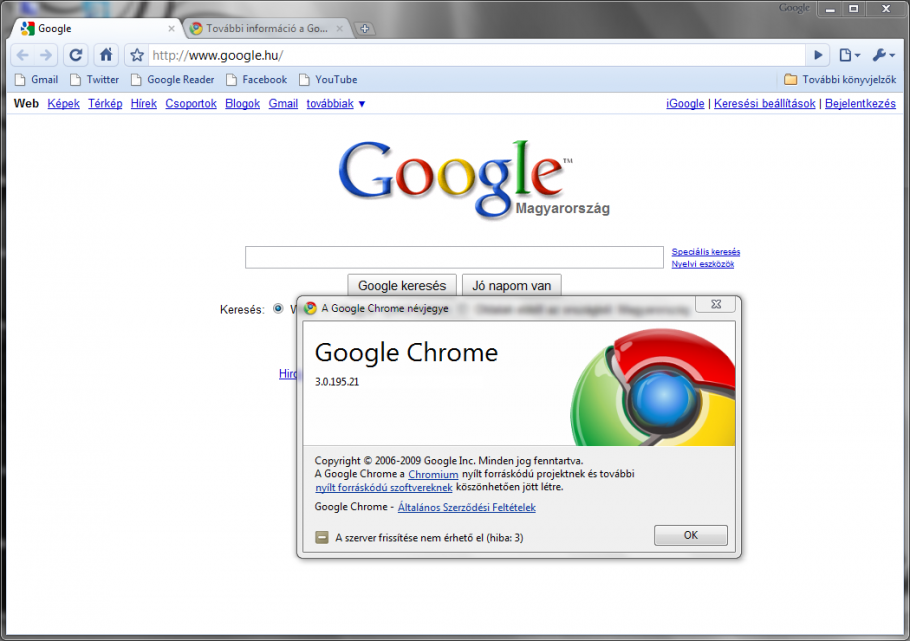Open the iGoogle link
The height and width of the screenshot is (641, 910).
[685, 103]
